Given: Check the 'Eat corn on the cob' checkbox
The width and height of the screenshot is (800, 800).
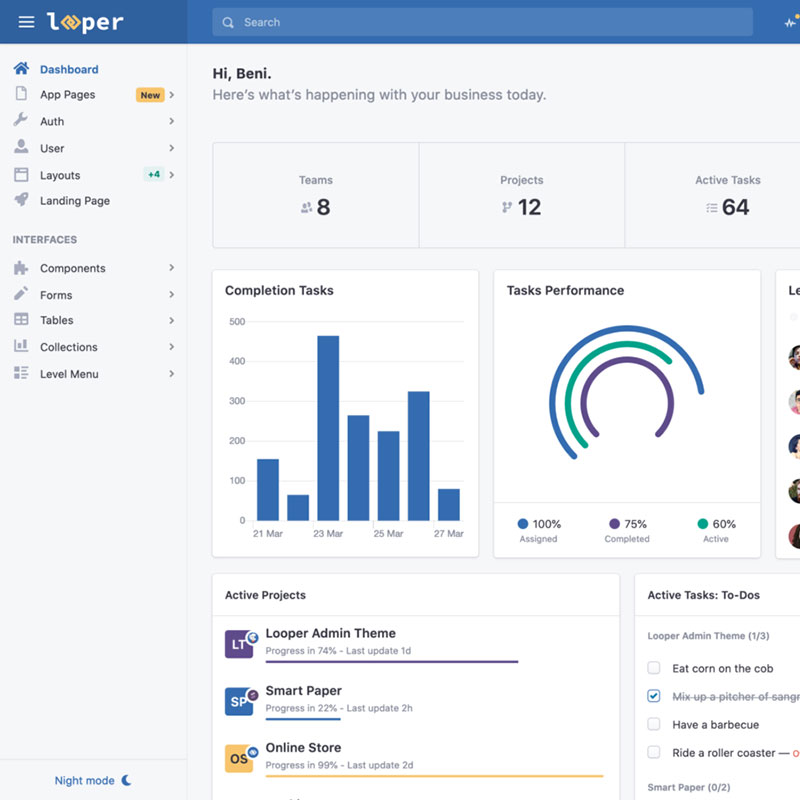Looking at the screenshot, I should tap(654, 668).
